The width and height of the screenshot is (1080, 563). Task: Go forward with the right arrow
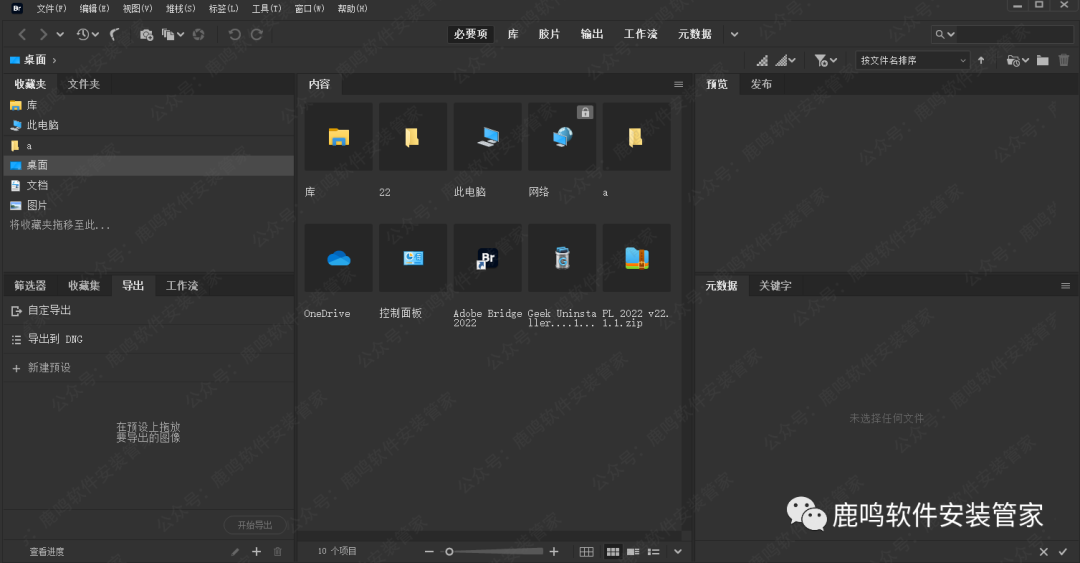[x=43, y=34]
